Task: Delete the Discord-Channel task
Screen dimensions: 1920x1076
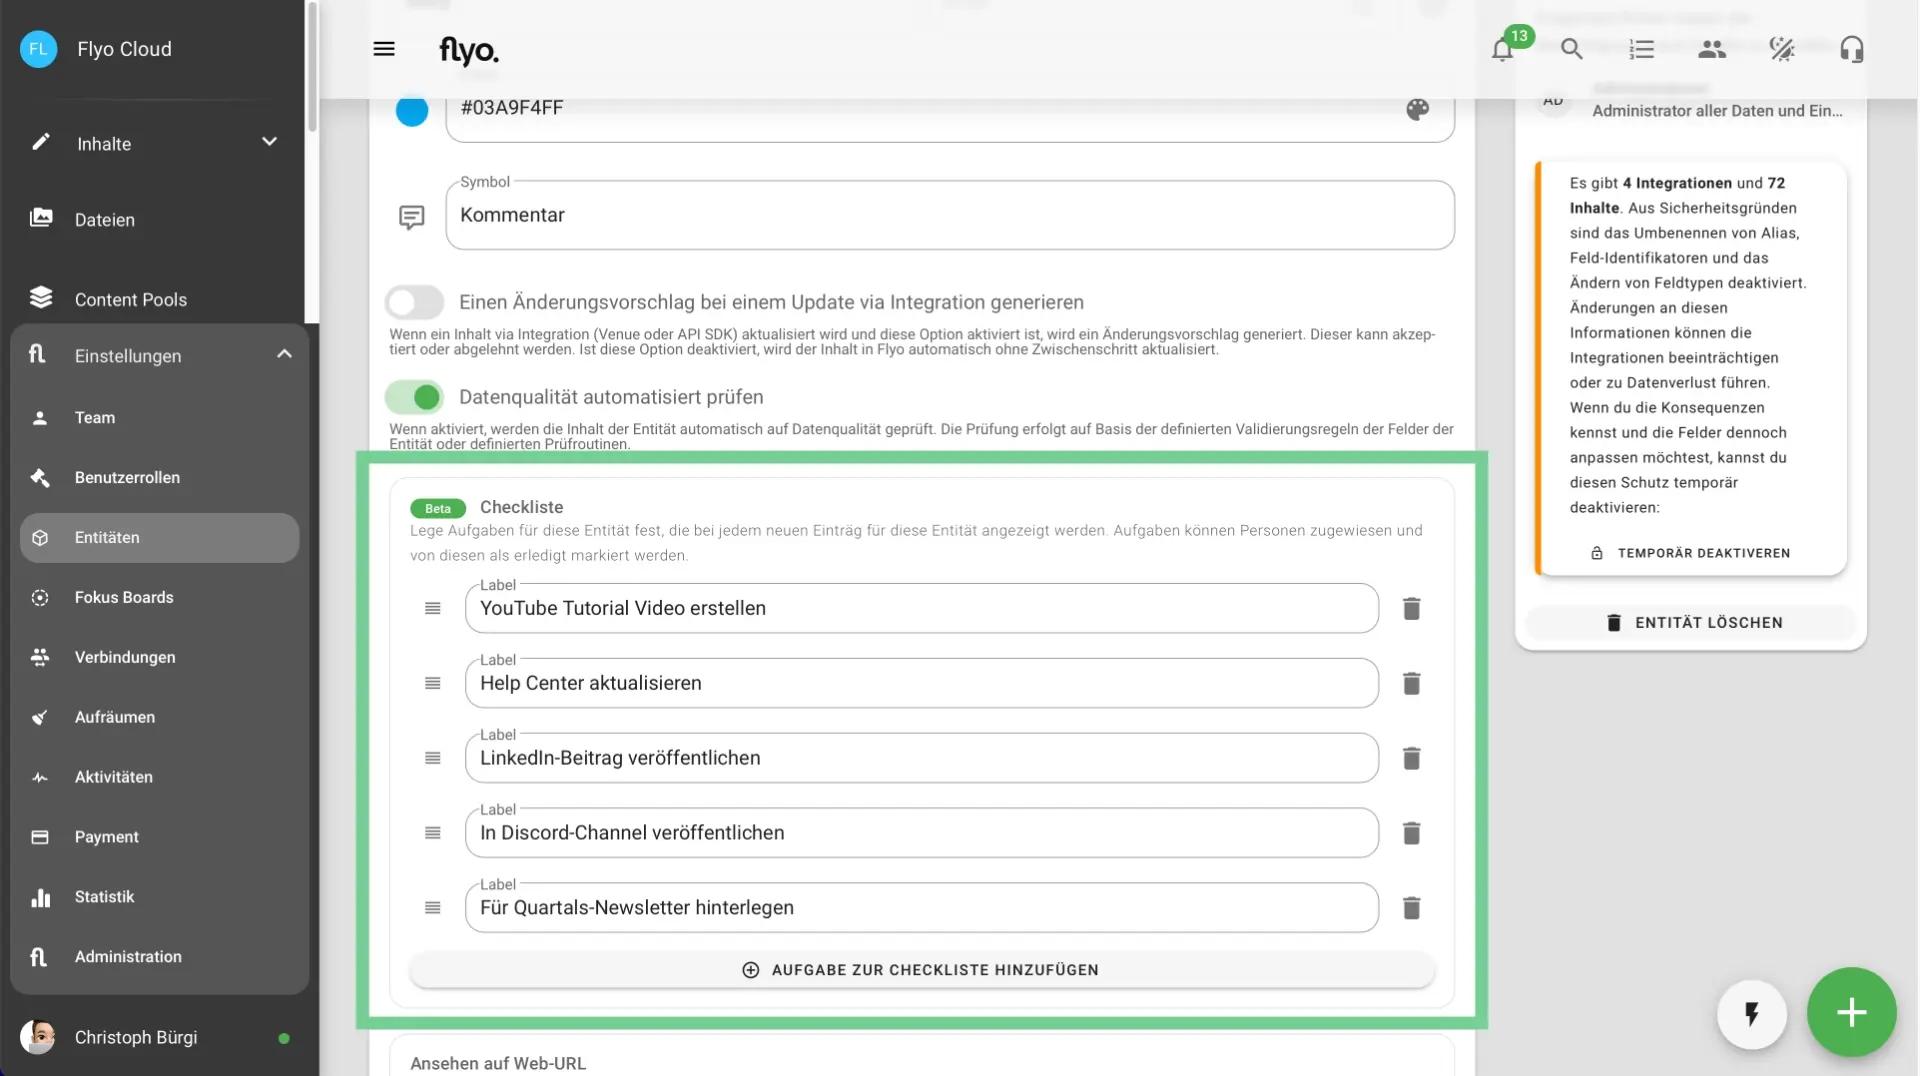Action: [x=1411, y=834]
